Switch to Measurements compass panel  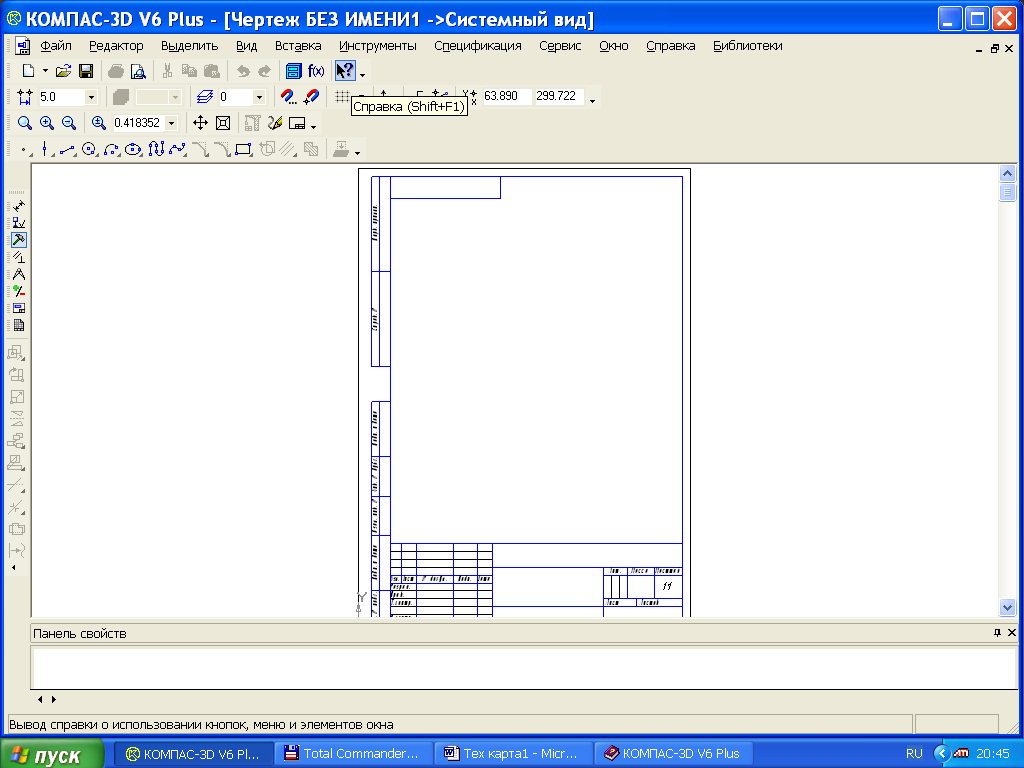(18, 274)
